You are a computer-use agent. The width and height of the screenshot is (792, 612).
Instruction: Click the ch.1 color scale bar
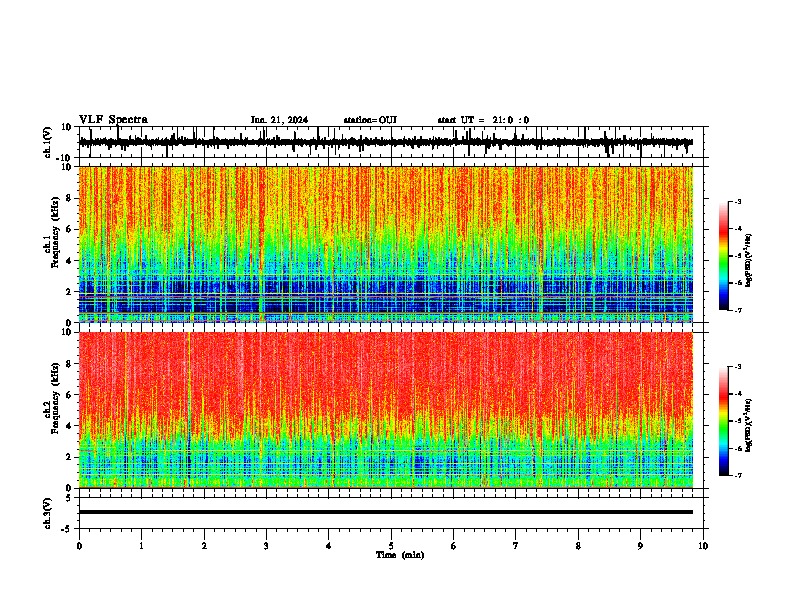[723, 256]
